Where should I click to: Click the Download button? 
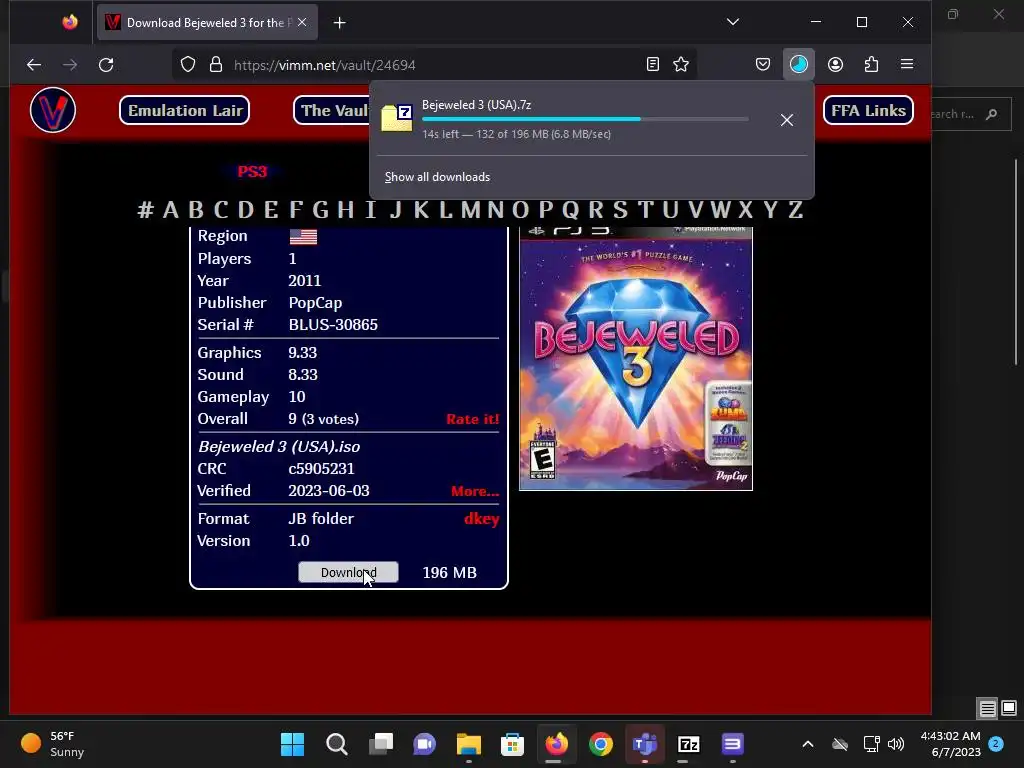pyautogui.click(x=348, y=572)
